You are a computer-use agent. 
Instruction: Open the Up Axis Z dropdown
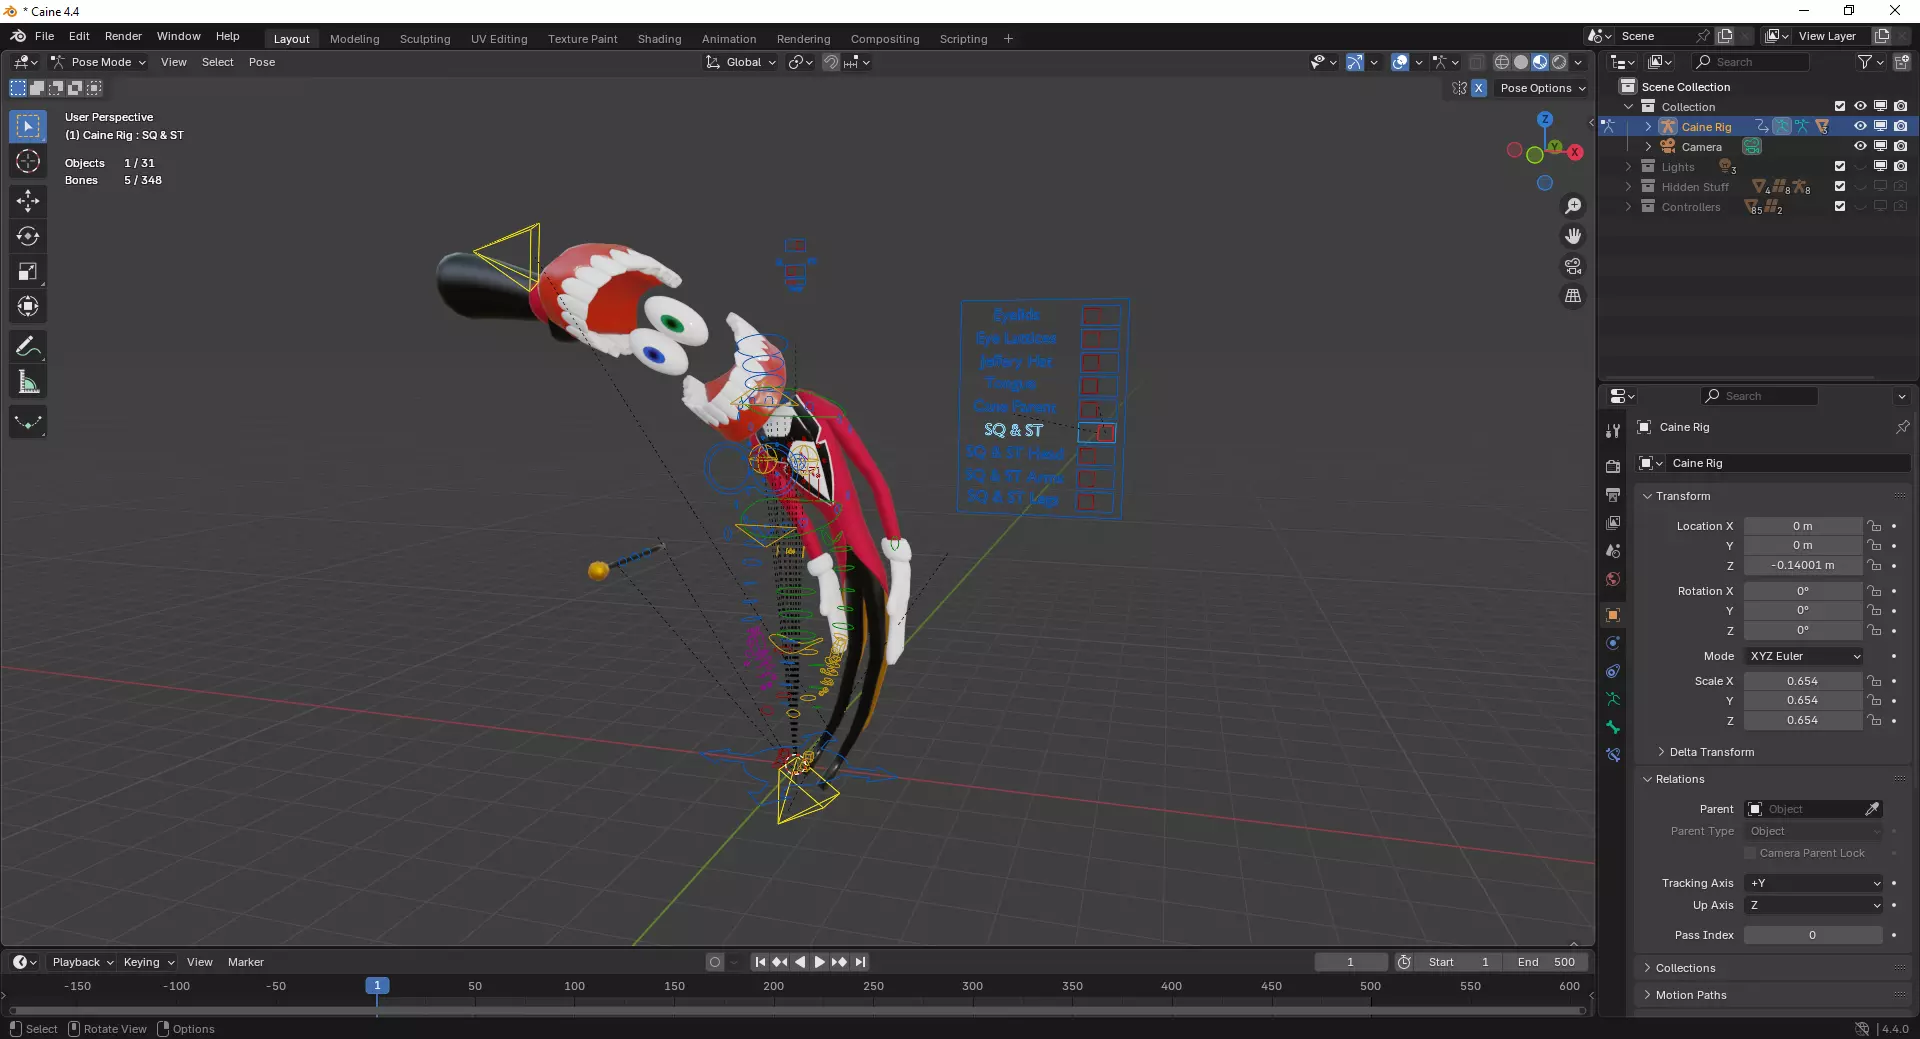click(1814, 905)
